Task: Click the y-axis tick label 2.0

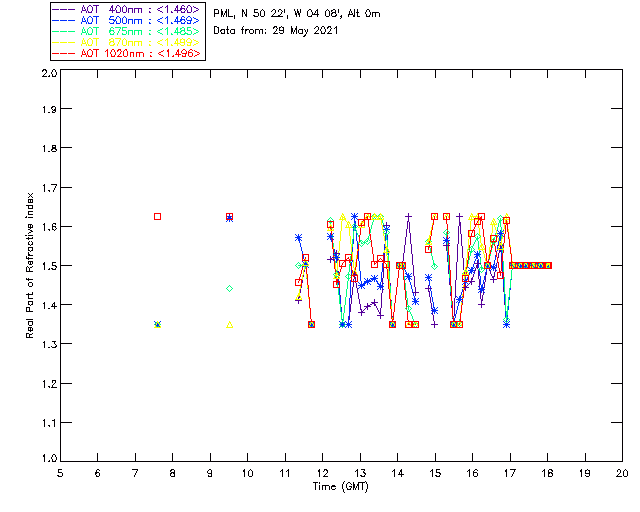Action: click(x=49, y=73)
